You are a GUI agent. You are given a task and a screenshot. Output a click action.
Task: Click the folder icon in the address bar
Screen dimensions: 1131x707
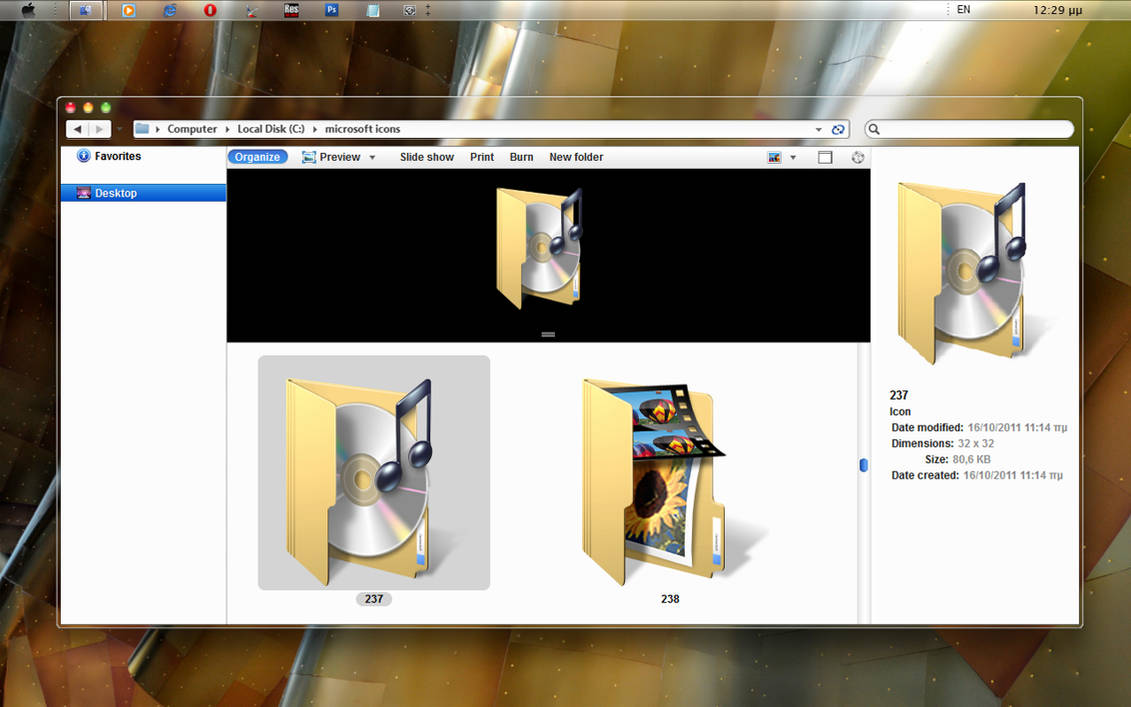point(142,128)
